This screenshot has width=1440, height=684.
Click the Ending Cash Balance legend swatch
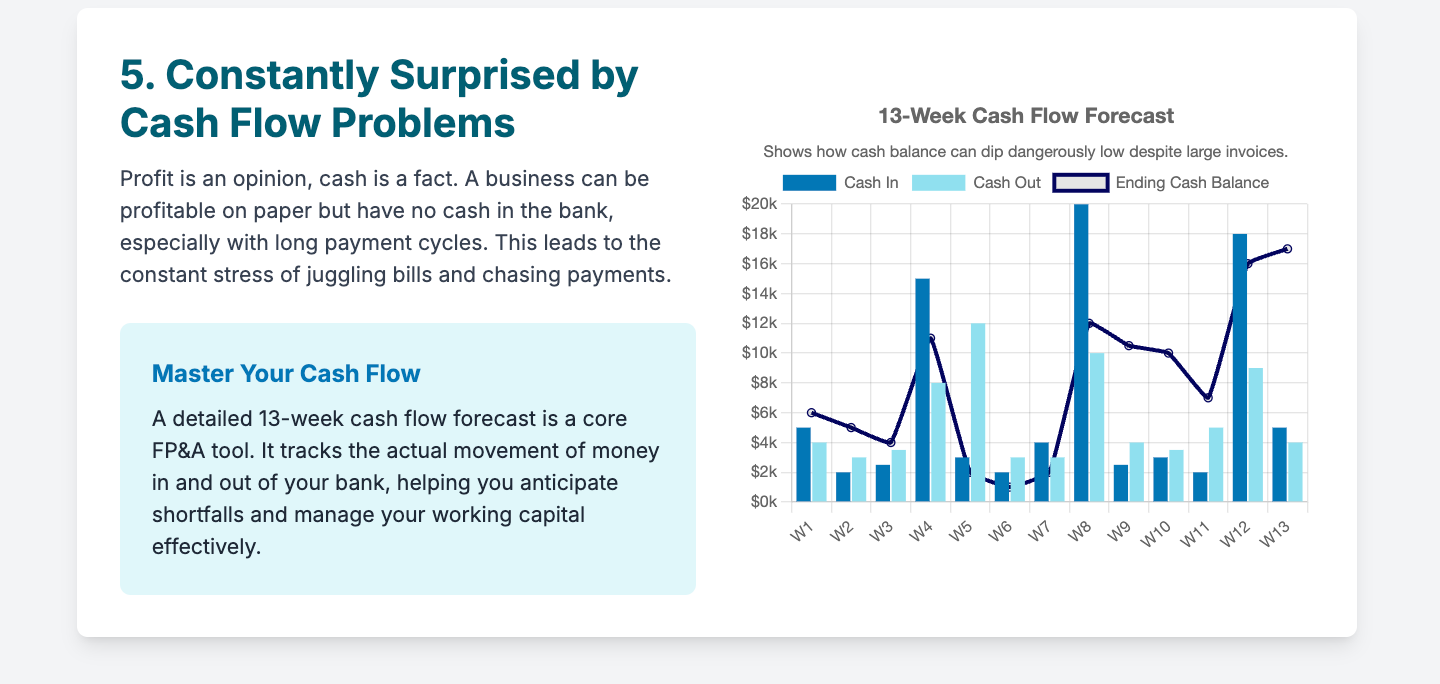pyautogui.click(x=1081, y=183)
